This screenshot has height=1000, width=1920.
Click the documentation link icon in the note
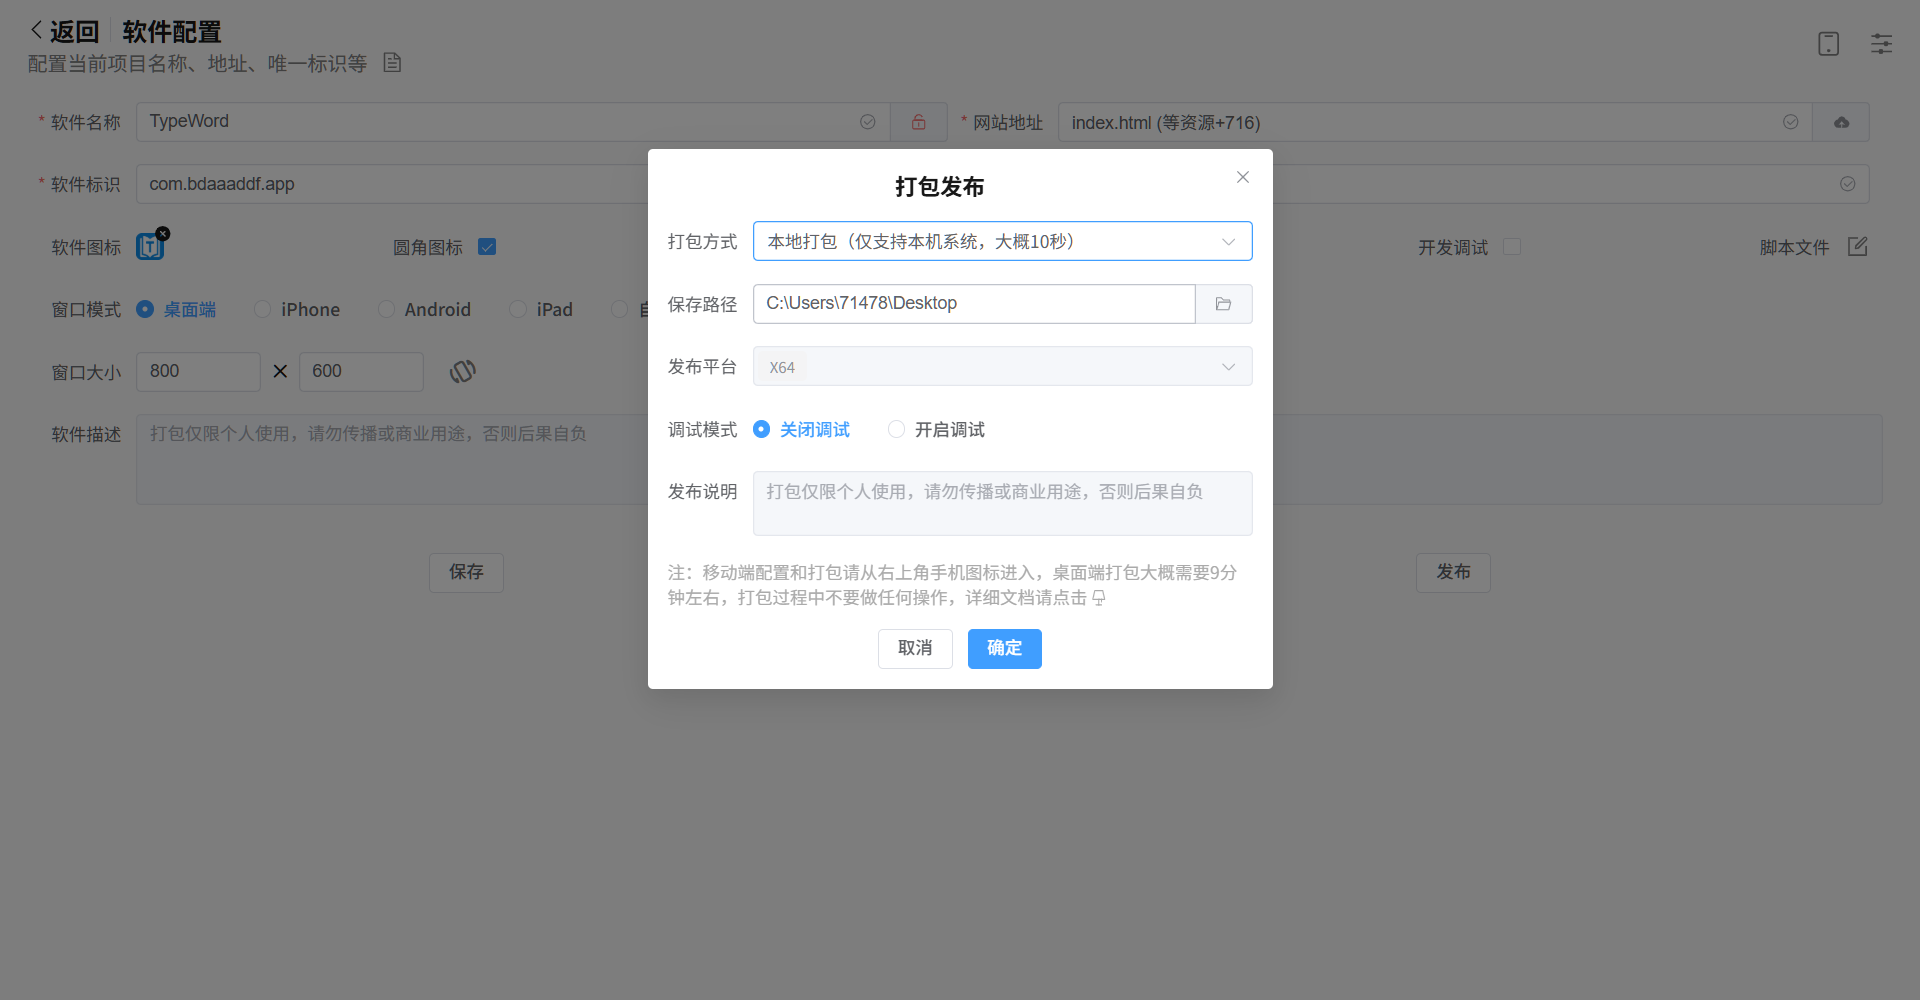(x=1099, y=598)
